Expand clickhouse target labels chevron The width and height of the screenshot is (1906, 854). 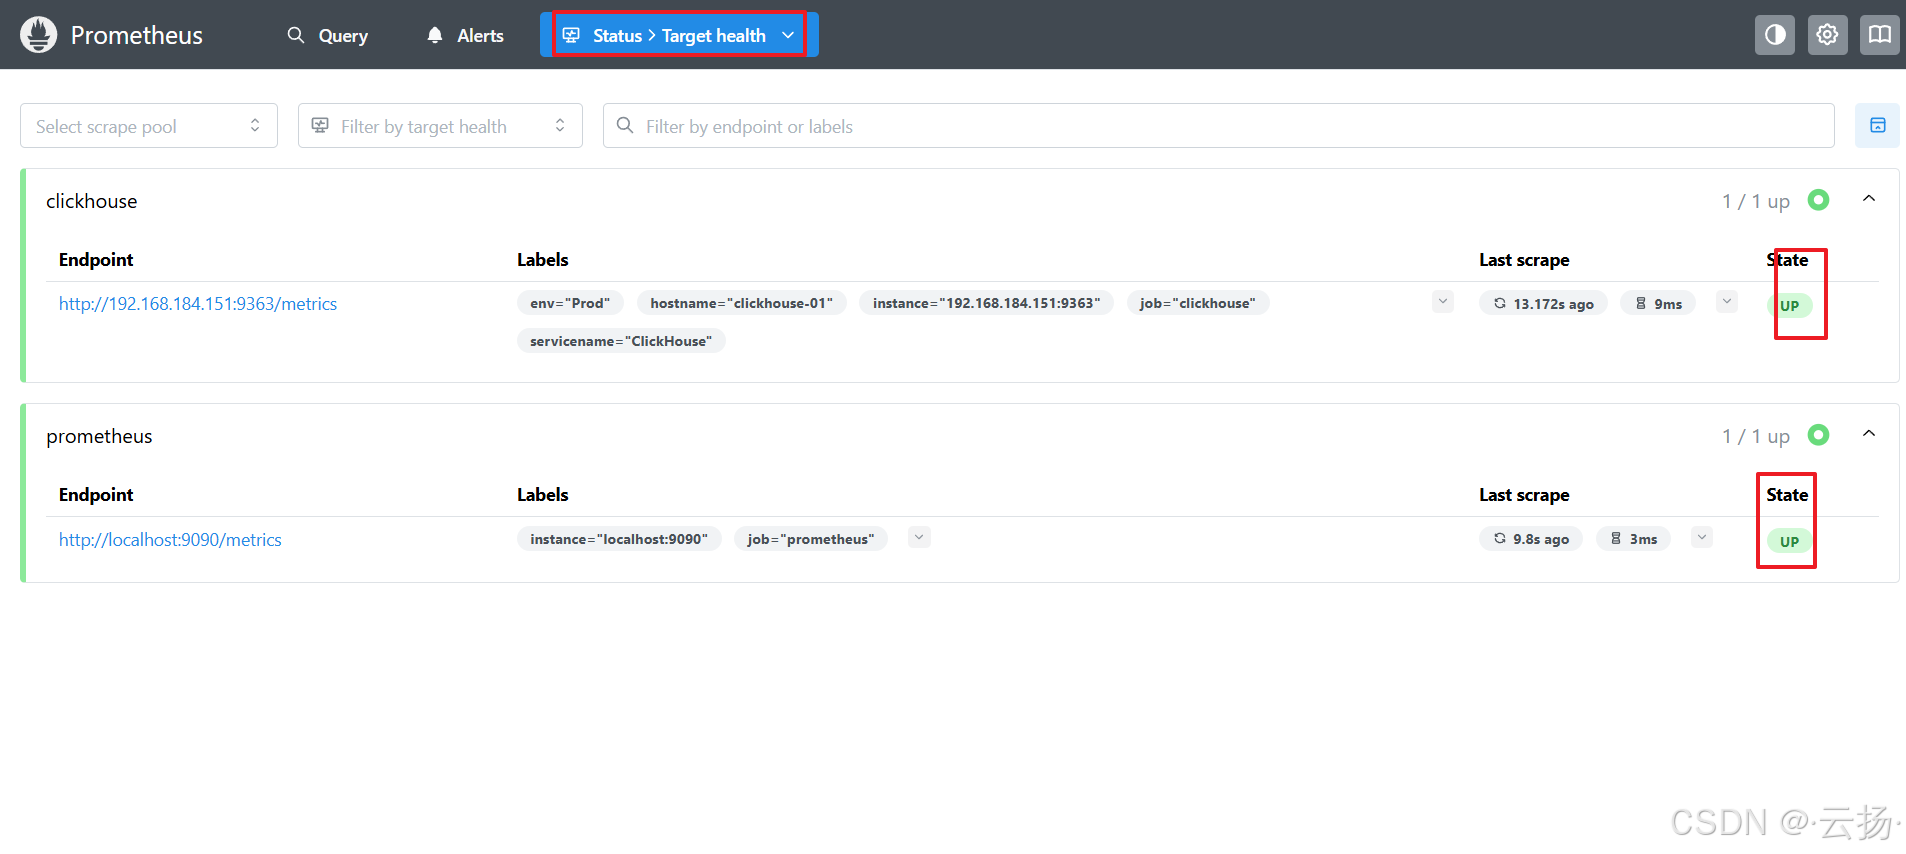tap(1443, 301)
